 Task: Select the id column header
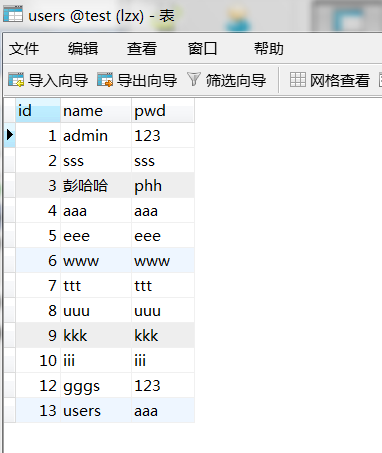38,110
